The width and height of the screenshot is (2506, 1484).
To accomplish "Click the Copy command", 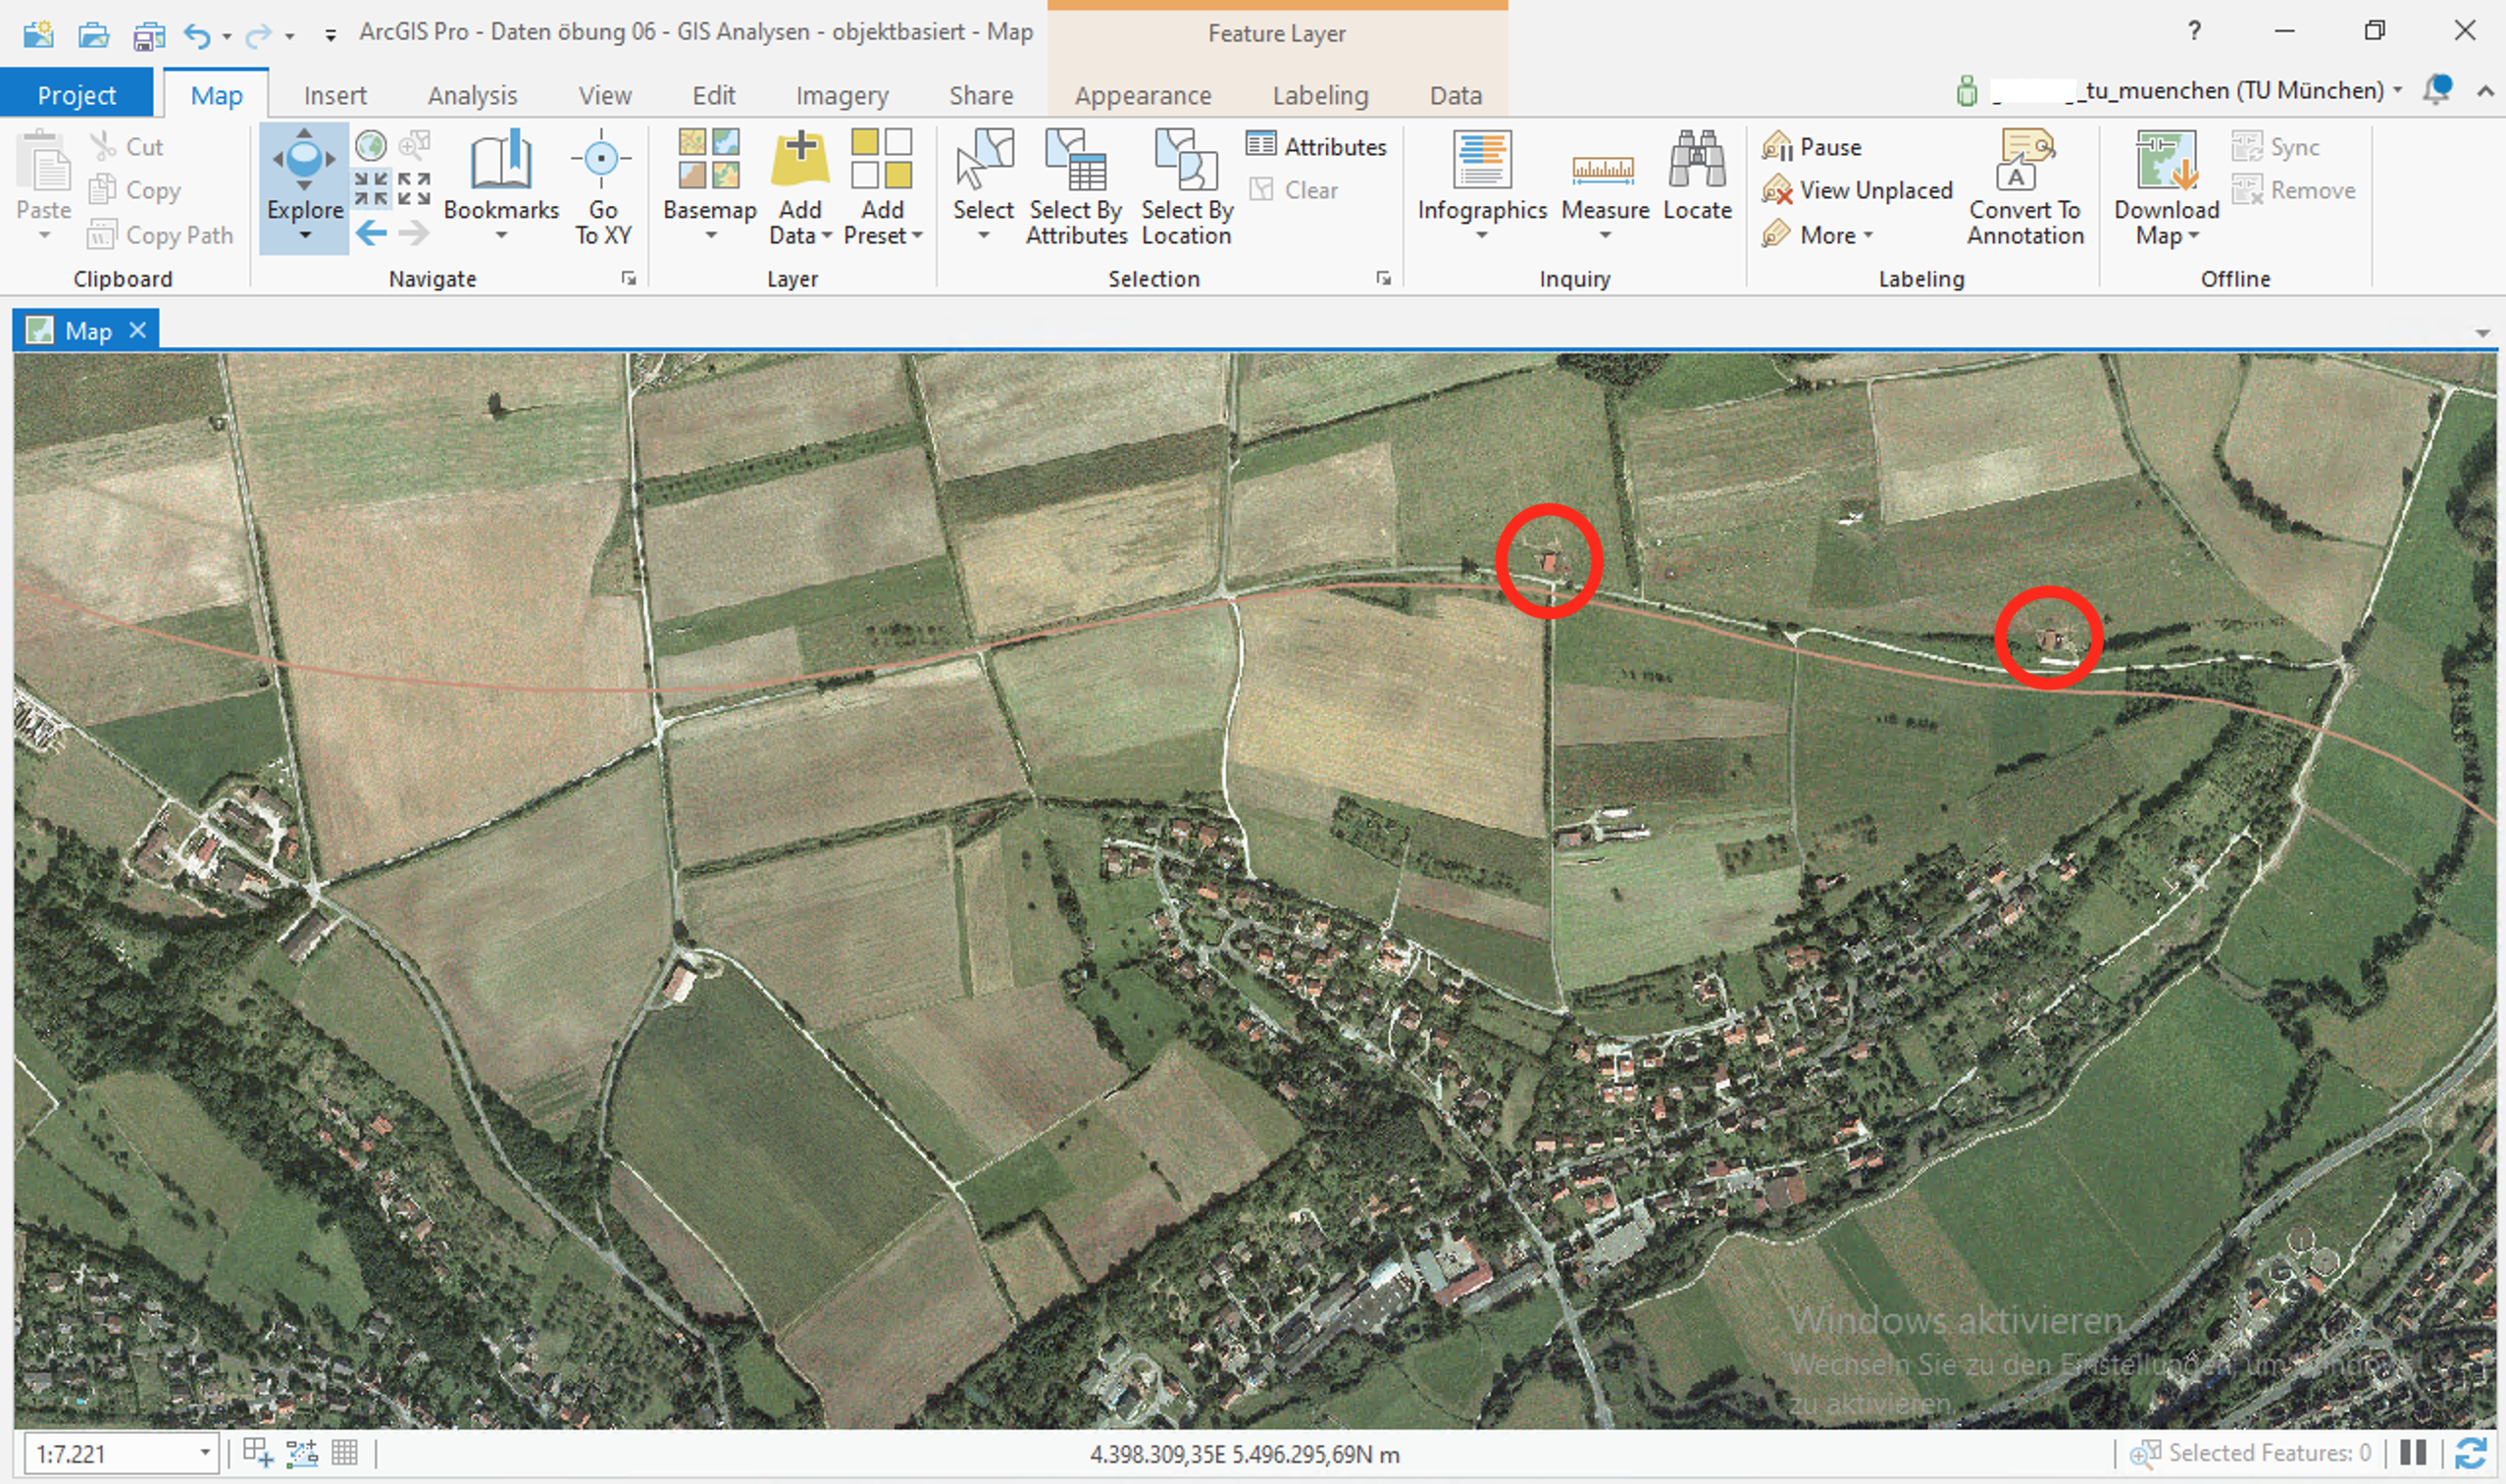I will (135, 190).
